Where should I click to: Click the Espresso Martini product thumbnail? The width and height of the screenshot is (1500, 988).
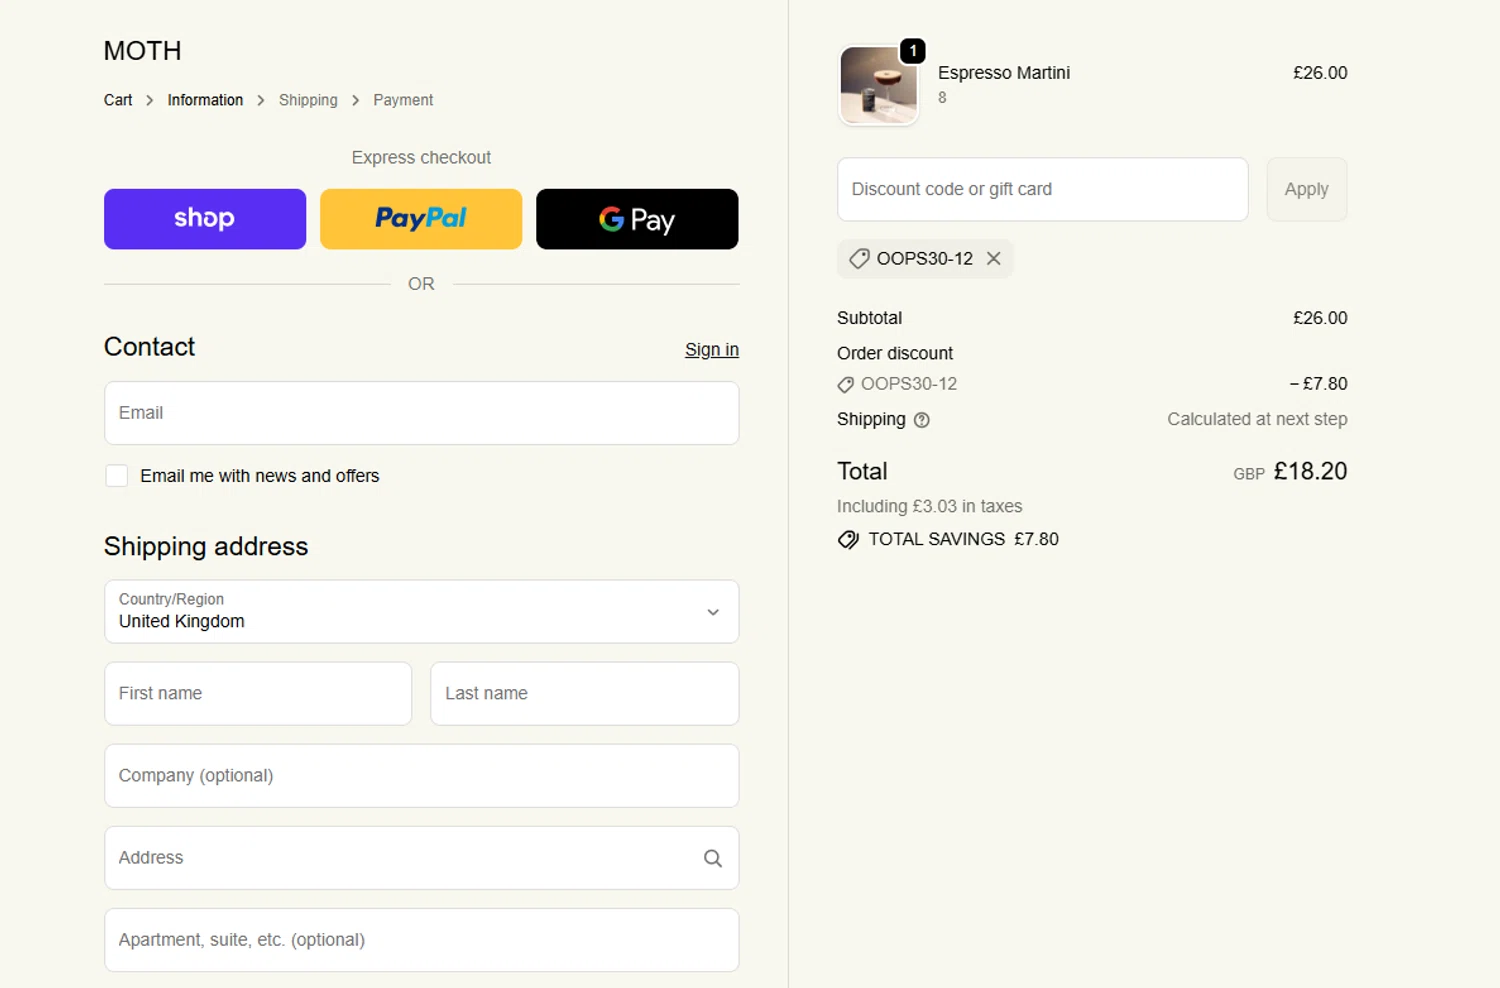tap(879, 86)
